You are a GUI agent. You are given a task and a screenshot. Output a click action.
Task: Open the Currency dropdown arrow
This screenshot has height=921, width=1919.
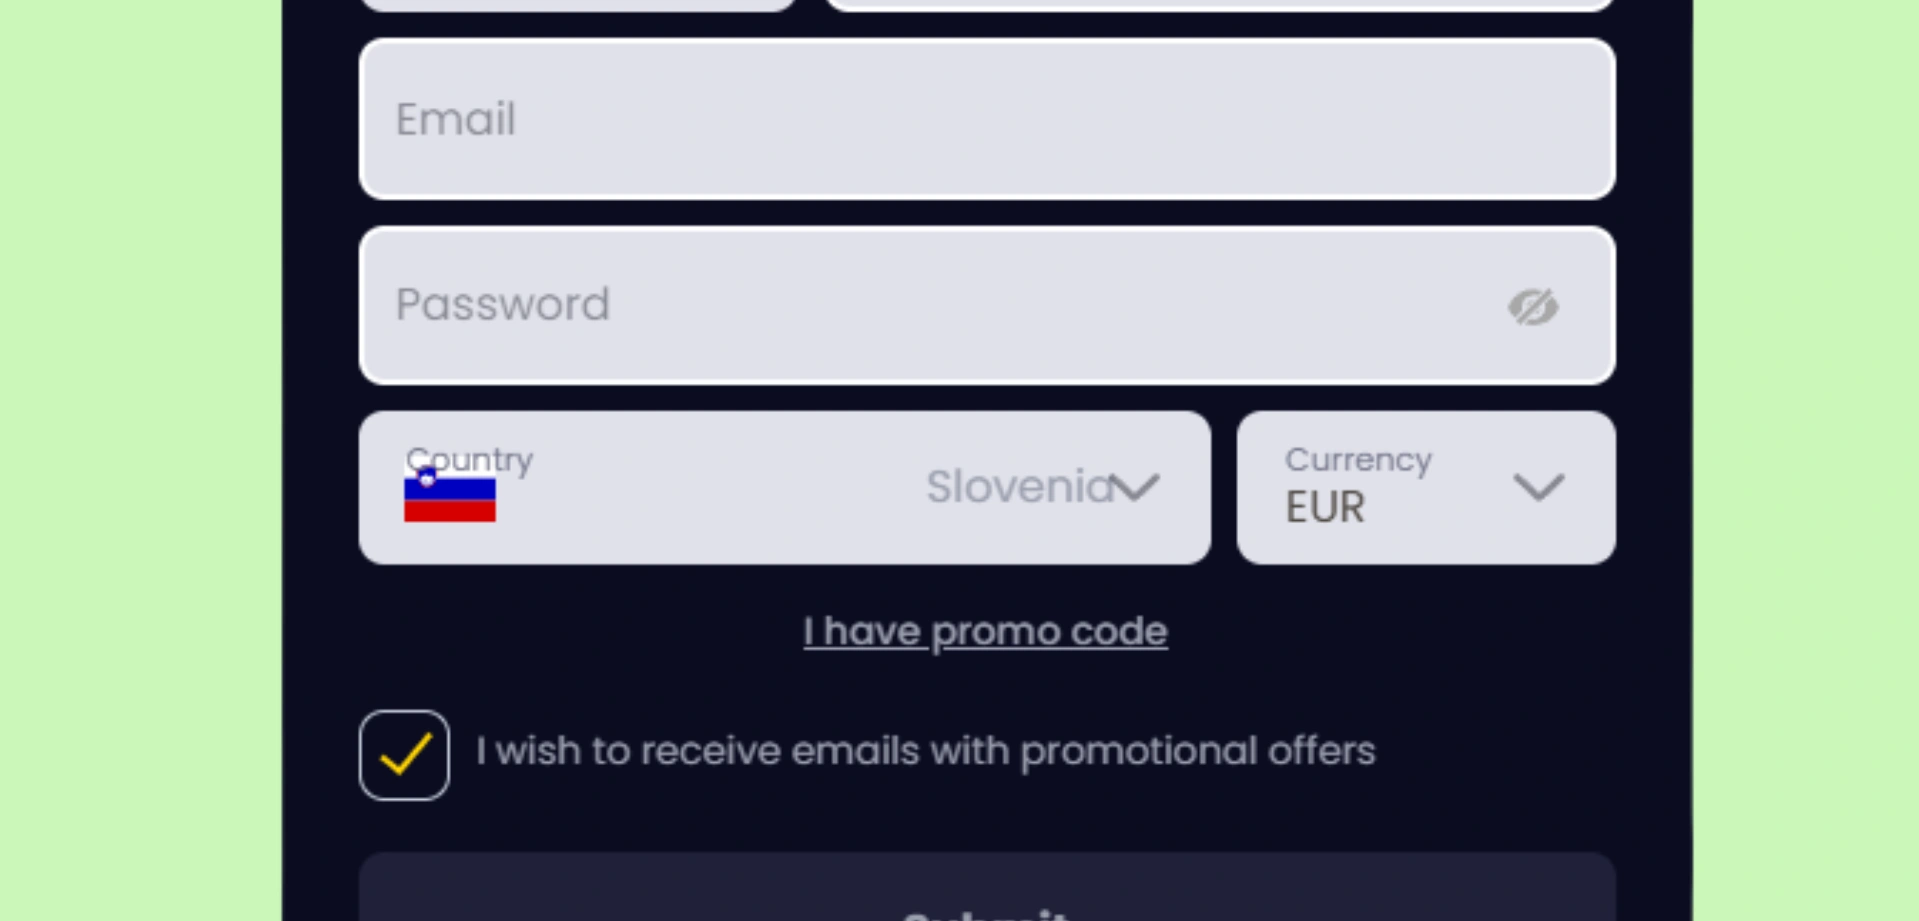click(x=1538, y=488)
